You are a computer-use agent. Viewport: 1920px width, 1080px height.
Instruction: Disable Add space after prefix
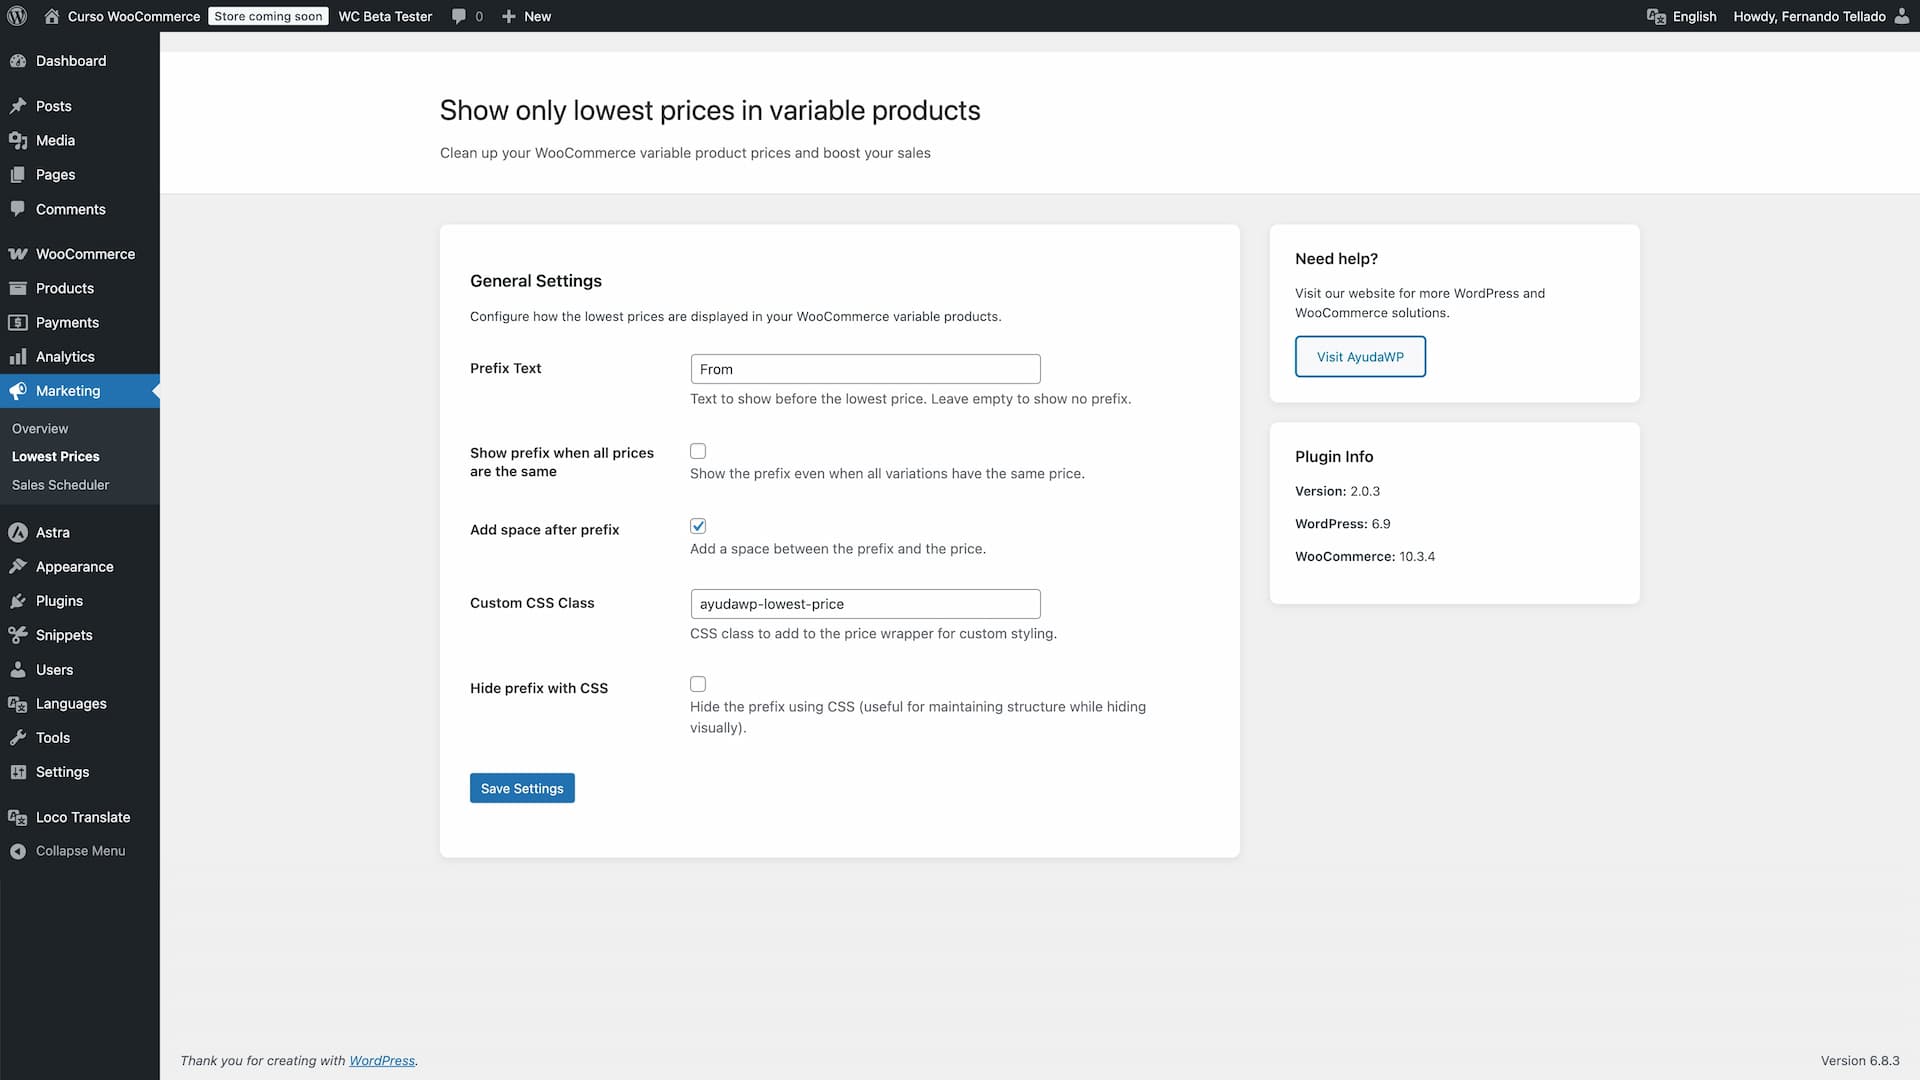(697, 525)
